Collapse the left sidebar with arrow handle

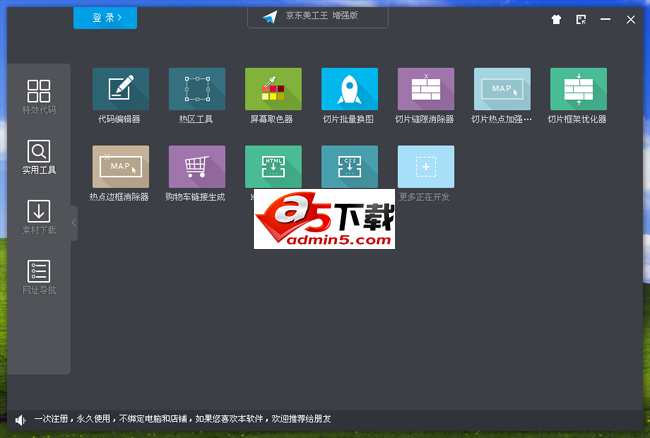tap(74, 223)
